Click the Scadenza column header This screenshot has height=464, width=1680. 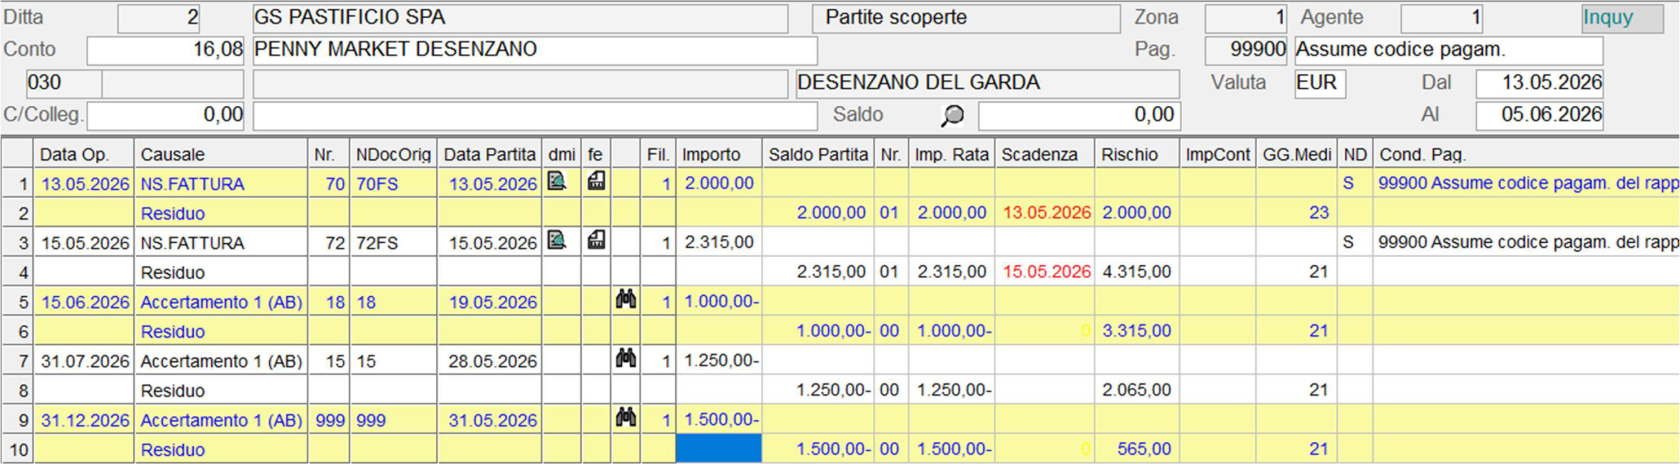click(x=1044, y=154)
